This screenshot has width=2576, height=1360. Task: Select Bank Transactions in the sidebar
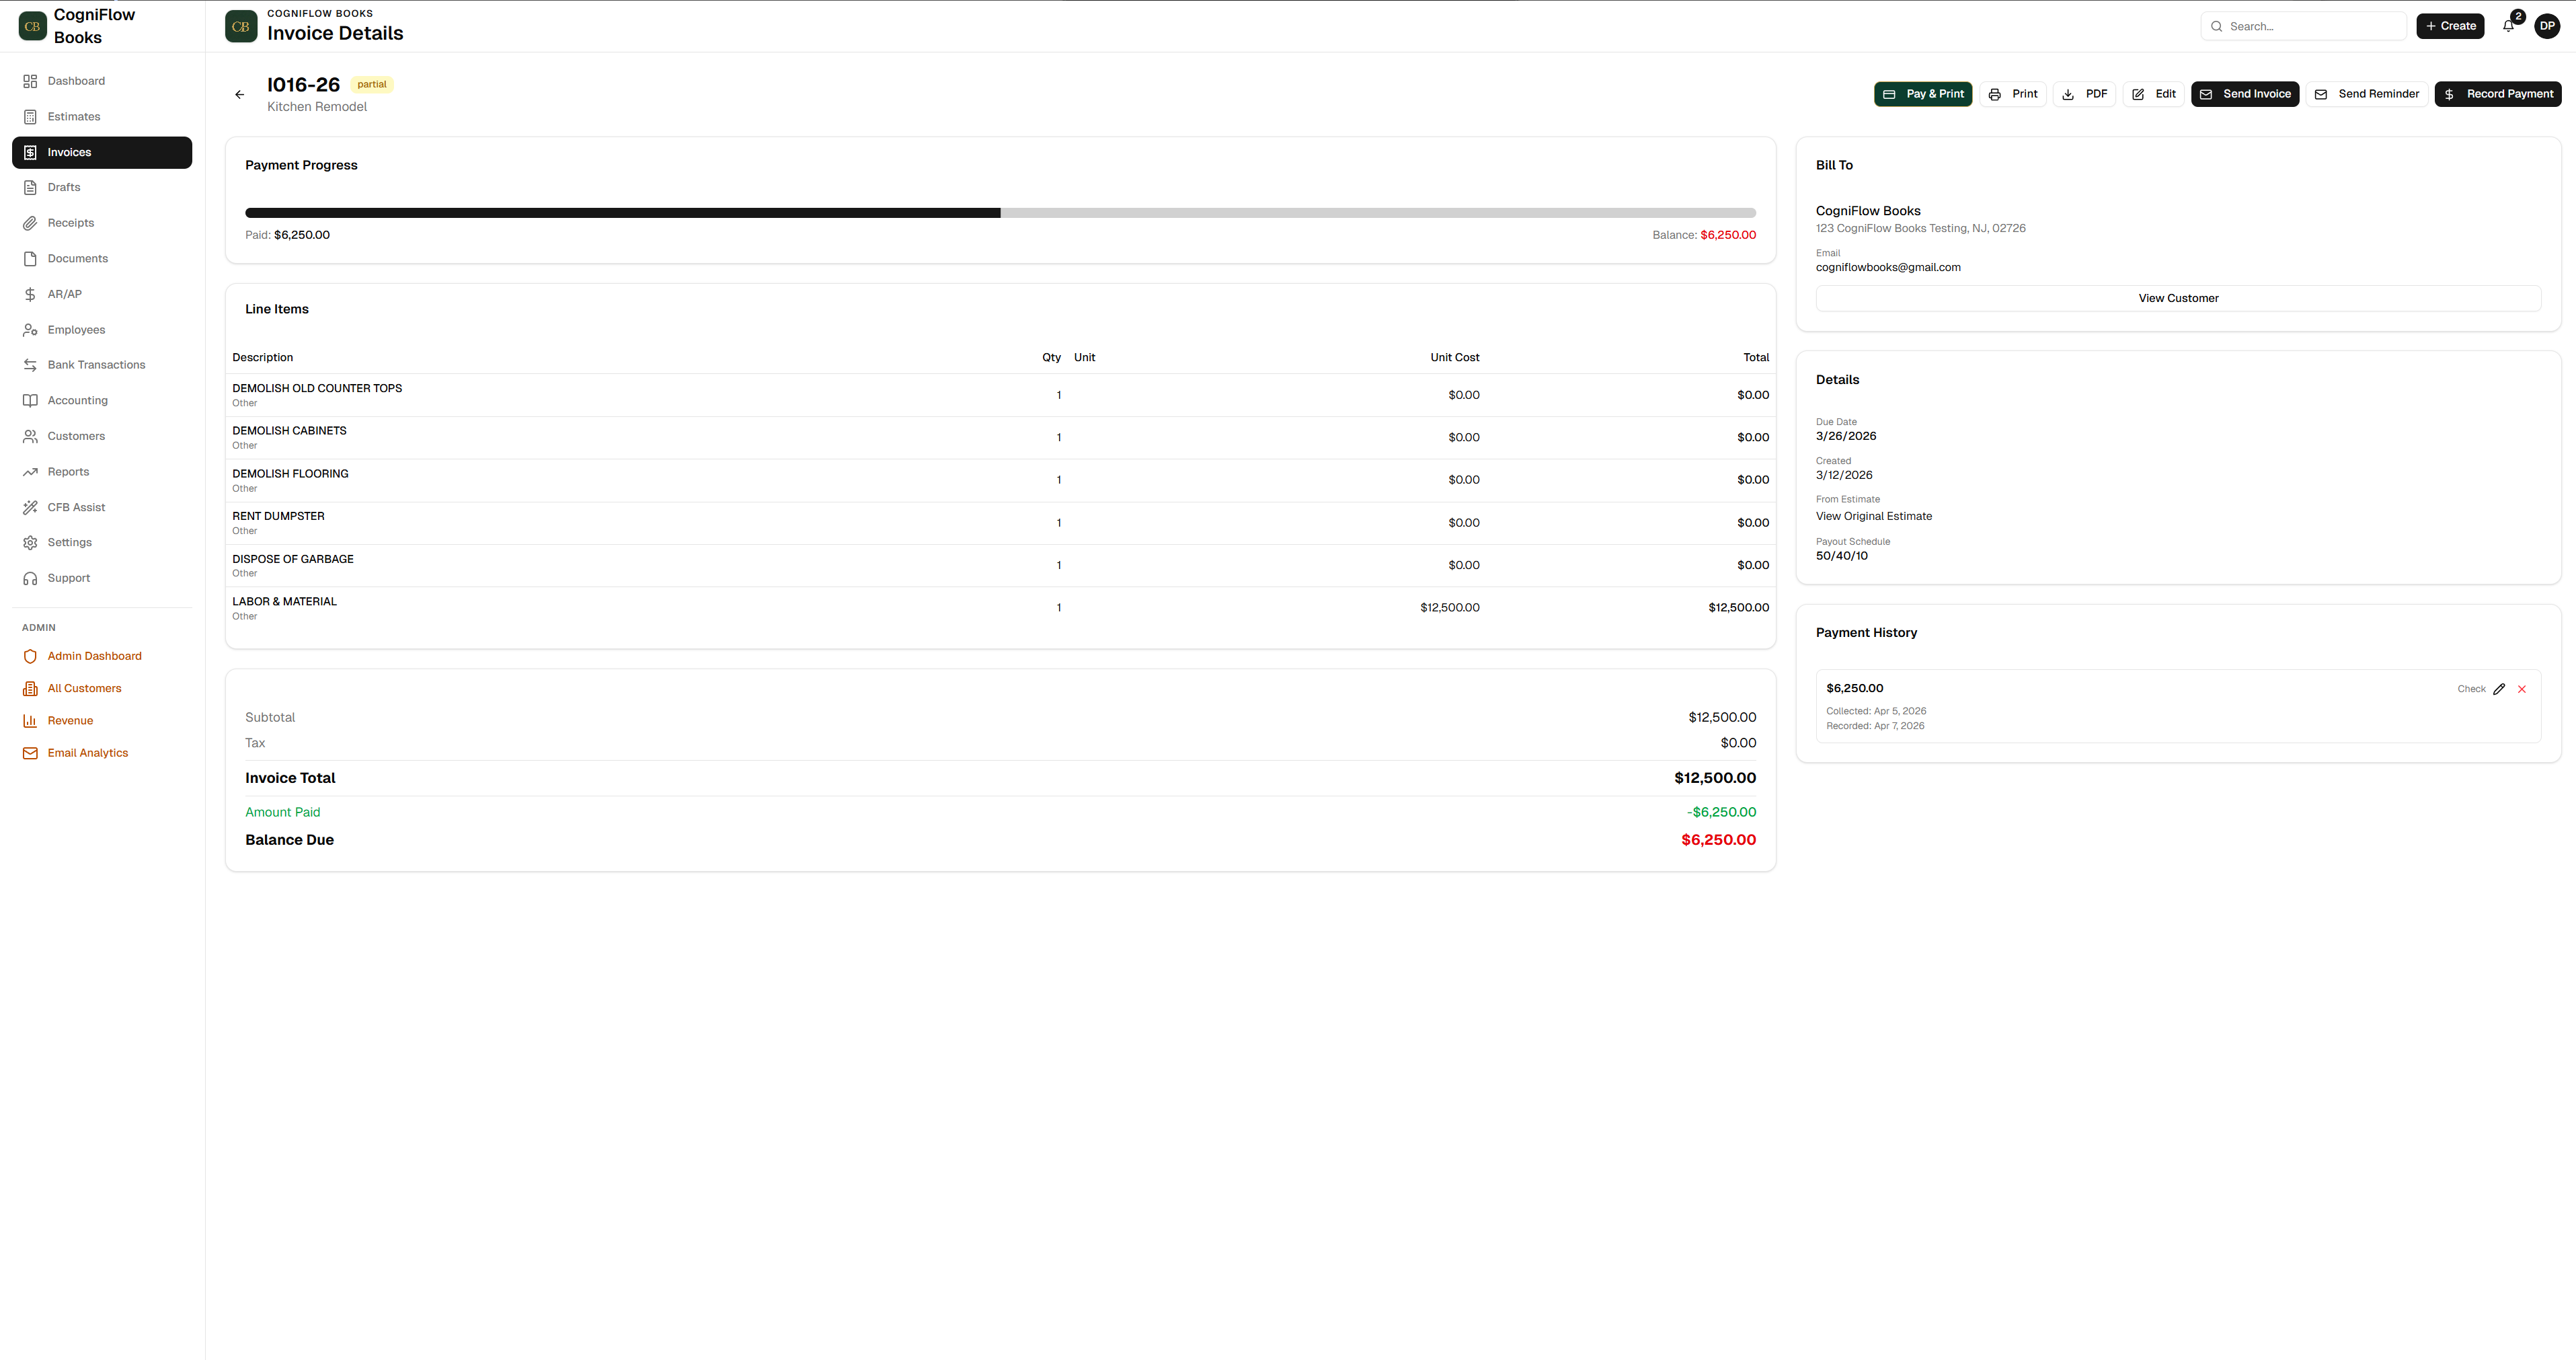tap(96, 364)
